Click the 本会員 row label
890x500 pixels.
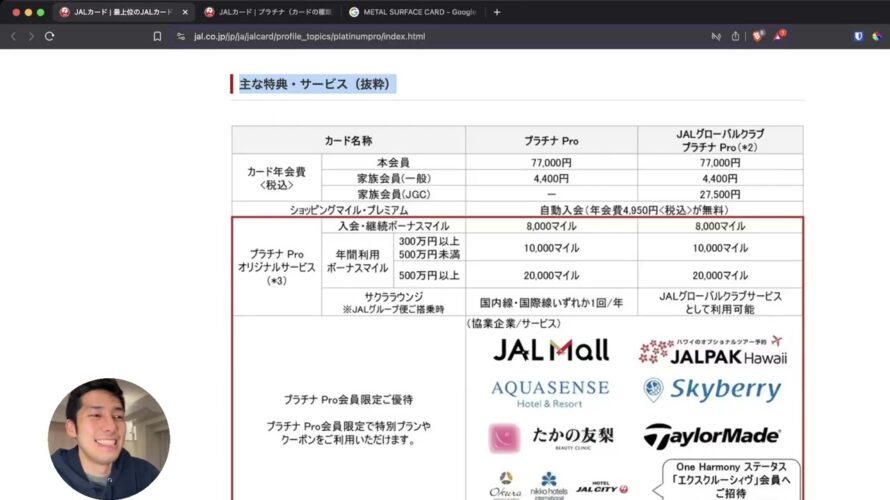[393, 162]
